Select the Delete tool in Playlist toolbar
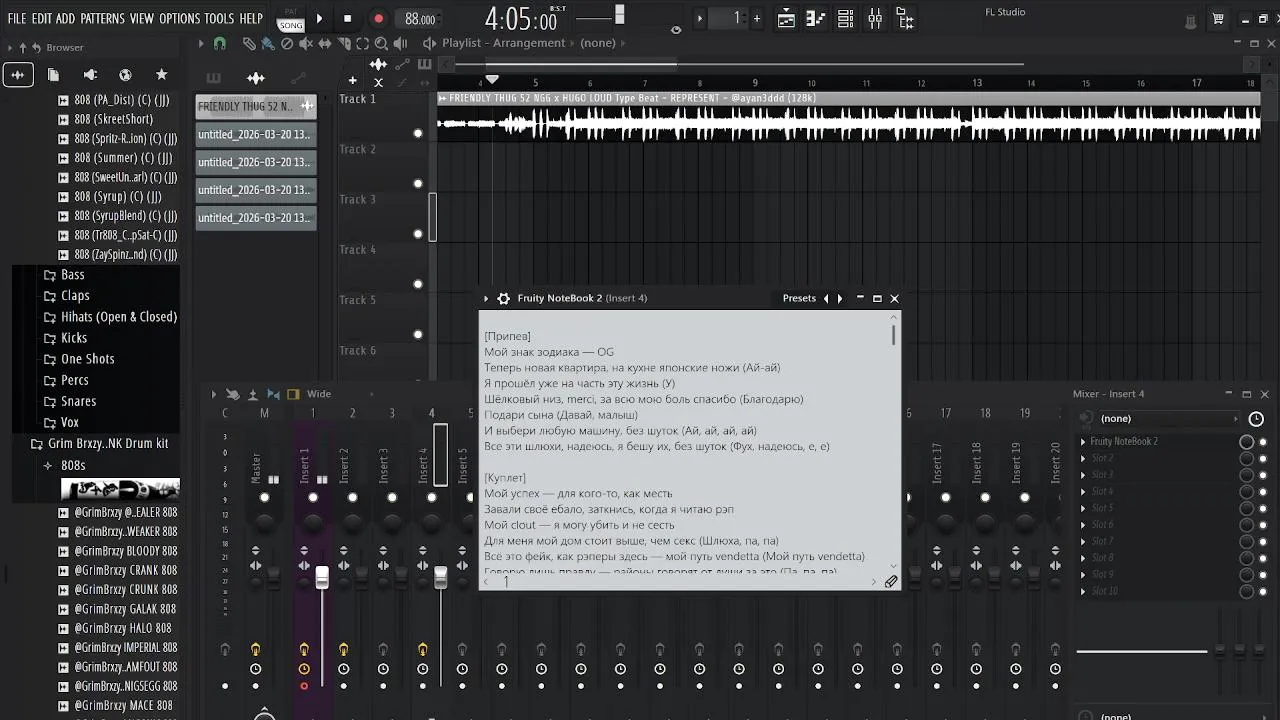The image size is (1280, 720). (x=287, y=43)
